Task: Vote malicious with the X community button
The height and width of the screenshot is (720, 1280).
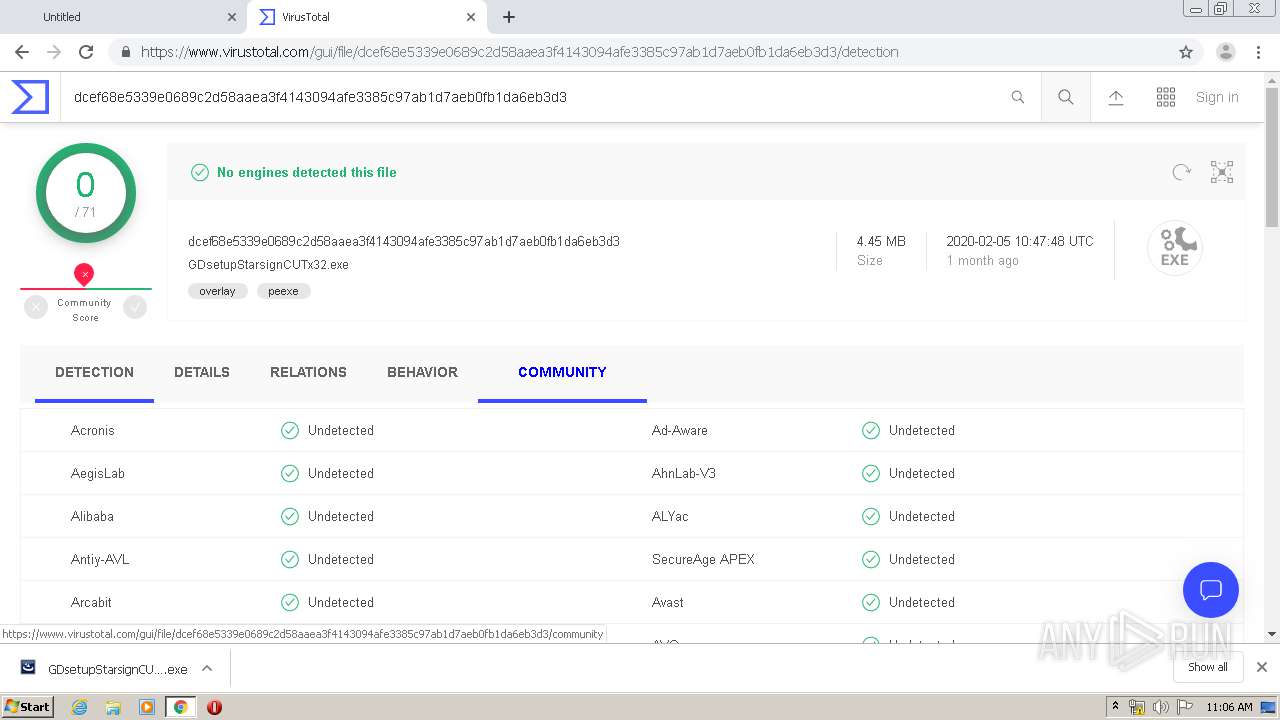Action: tap(36, 308)
